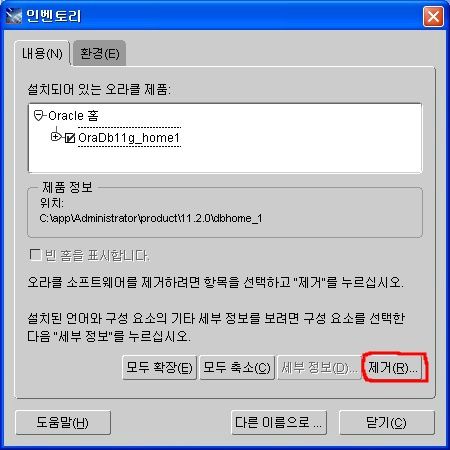Viewport: 450px width, 450px height.
Task: Open 세부 정보(D)... details button
Action: pos(319,368)
